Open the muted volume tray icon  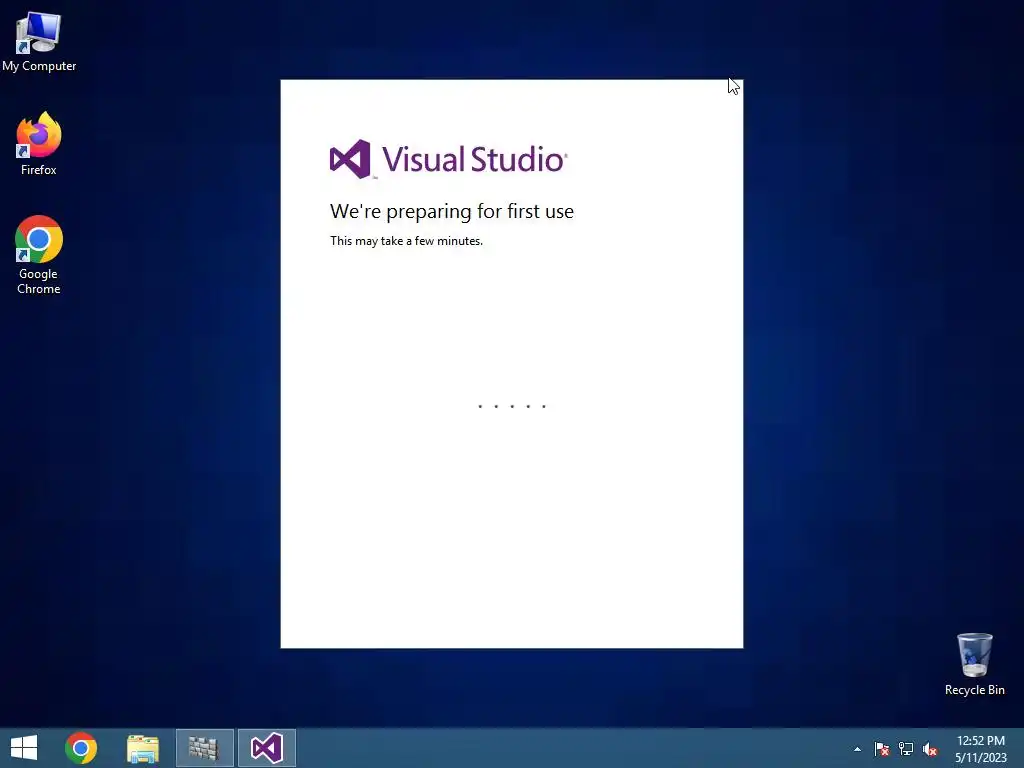point(930,749)
